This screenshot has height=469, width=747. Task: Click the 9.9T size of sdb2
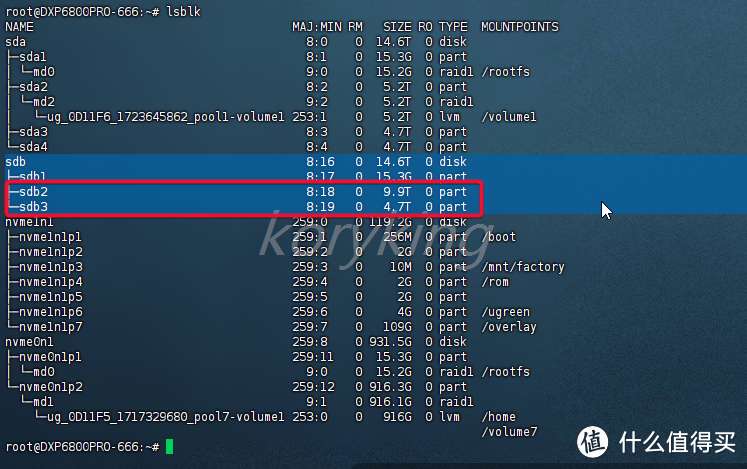coord(397,192)
